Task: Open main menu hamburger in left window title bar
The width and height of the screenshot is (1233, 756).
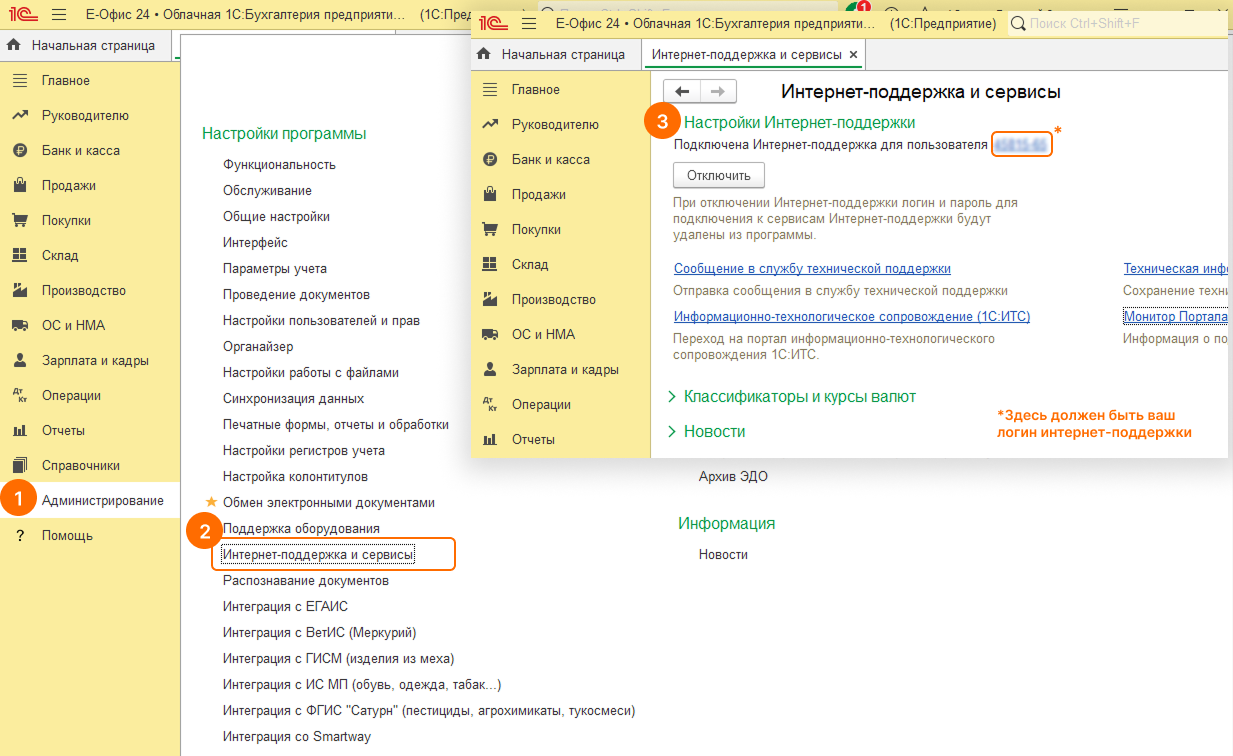Action: [59, 16]
